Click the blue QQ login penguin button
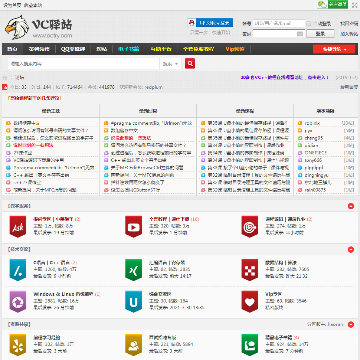The image size is (360, 360). 210,23
